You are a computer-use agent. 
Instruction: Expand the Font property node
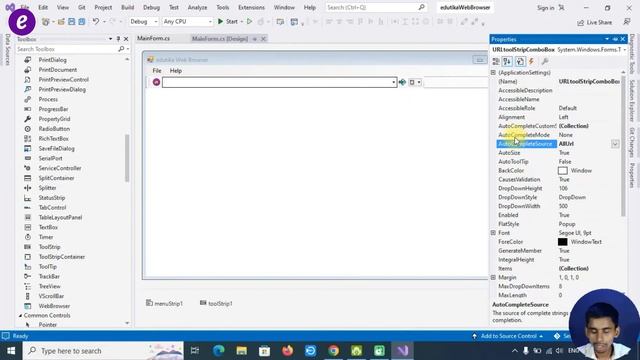click(493, 233)
